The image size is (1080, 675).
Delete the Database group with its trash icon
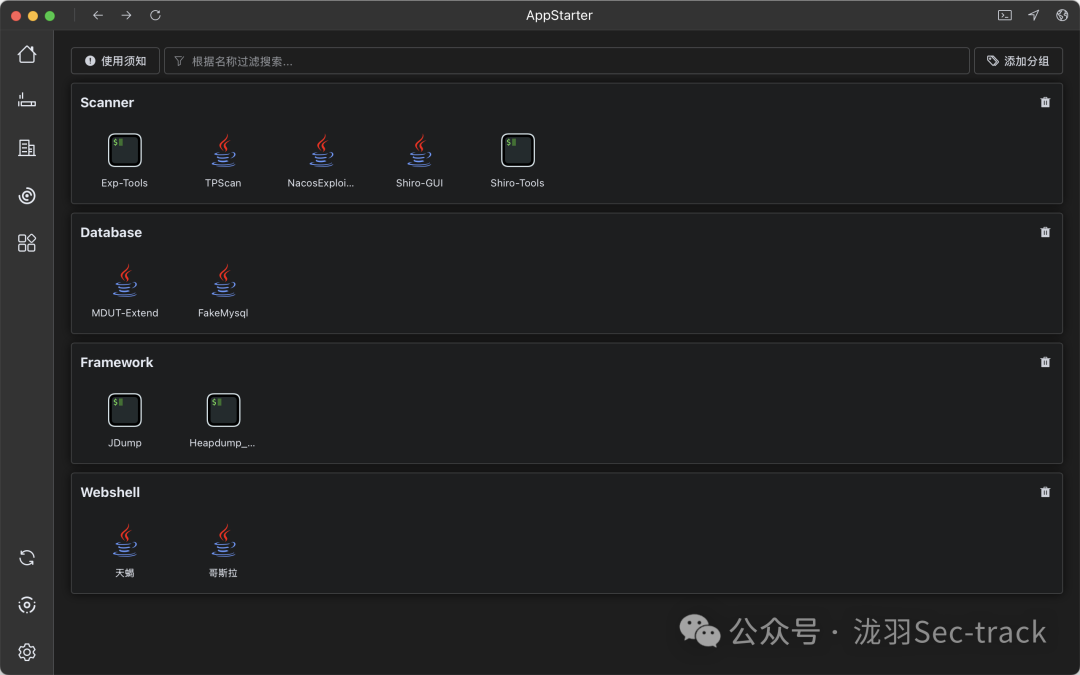[x=1045, y=232]
